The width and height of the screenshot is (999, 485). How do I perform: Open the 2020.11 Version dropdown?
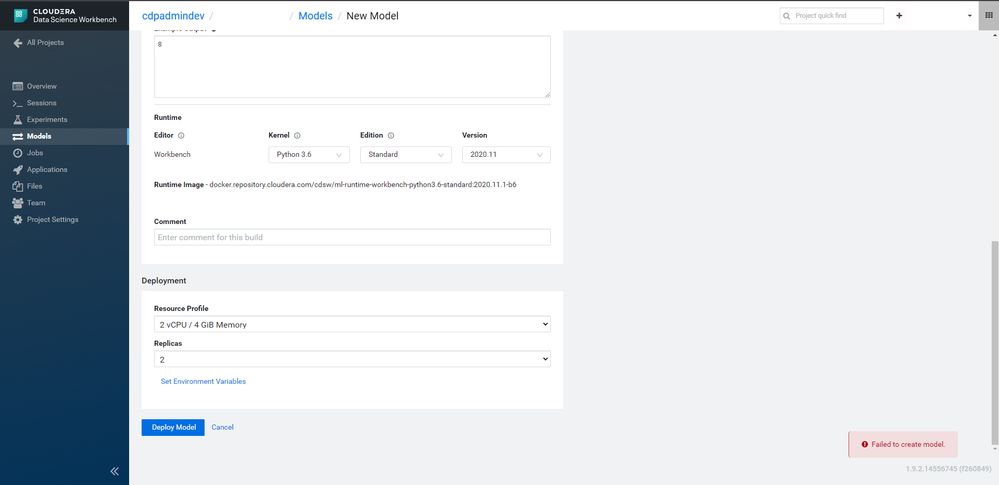507,155
